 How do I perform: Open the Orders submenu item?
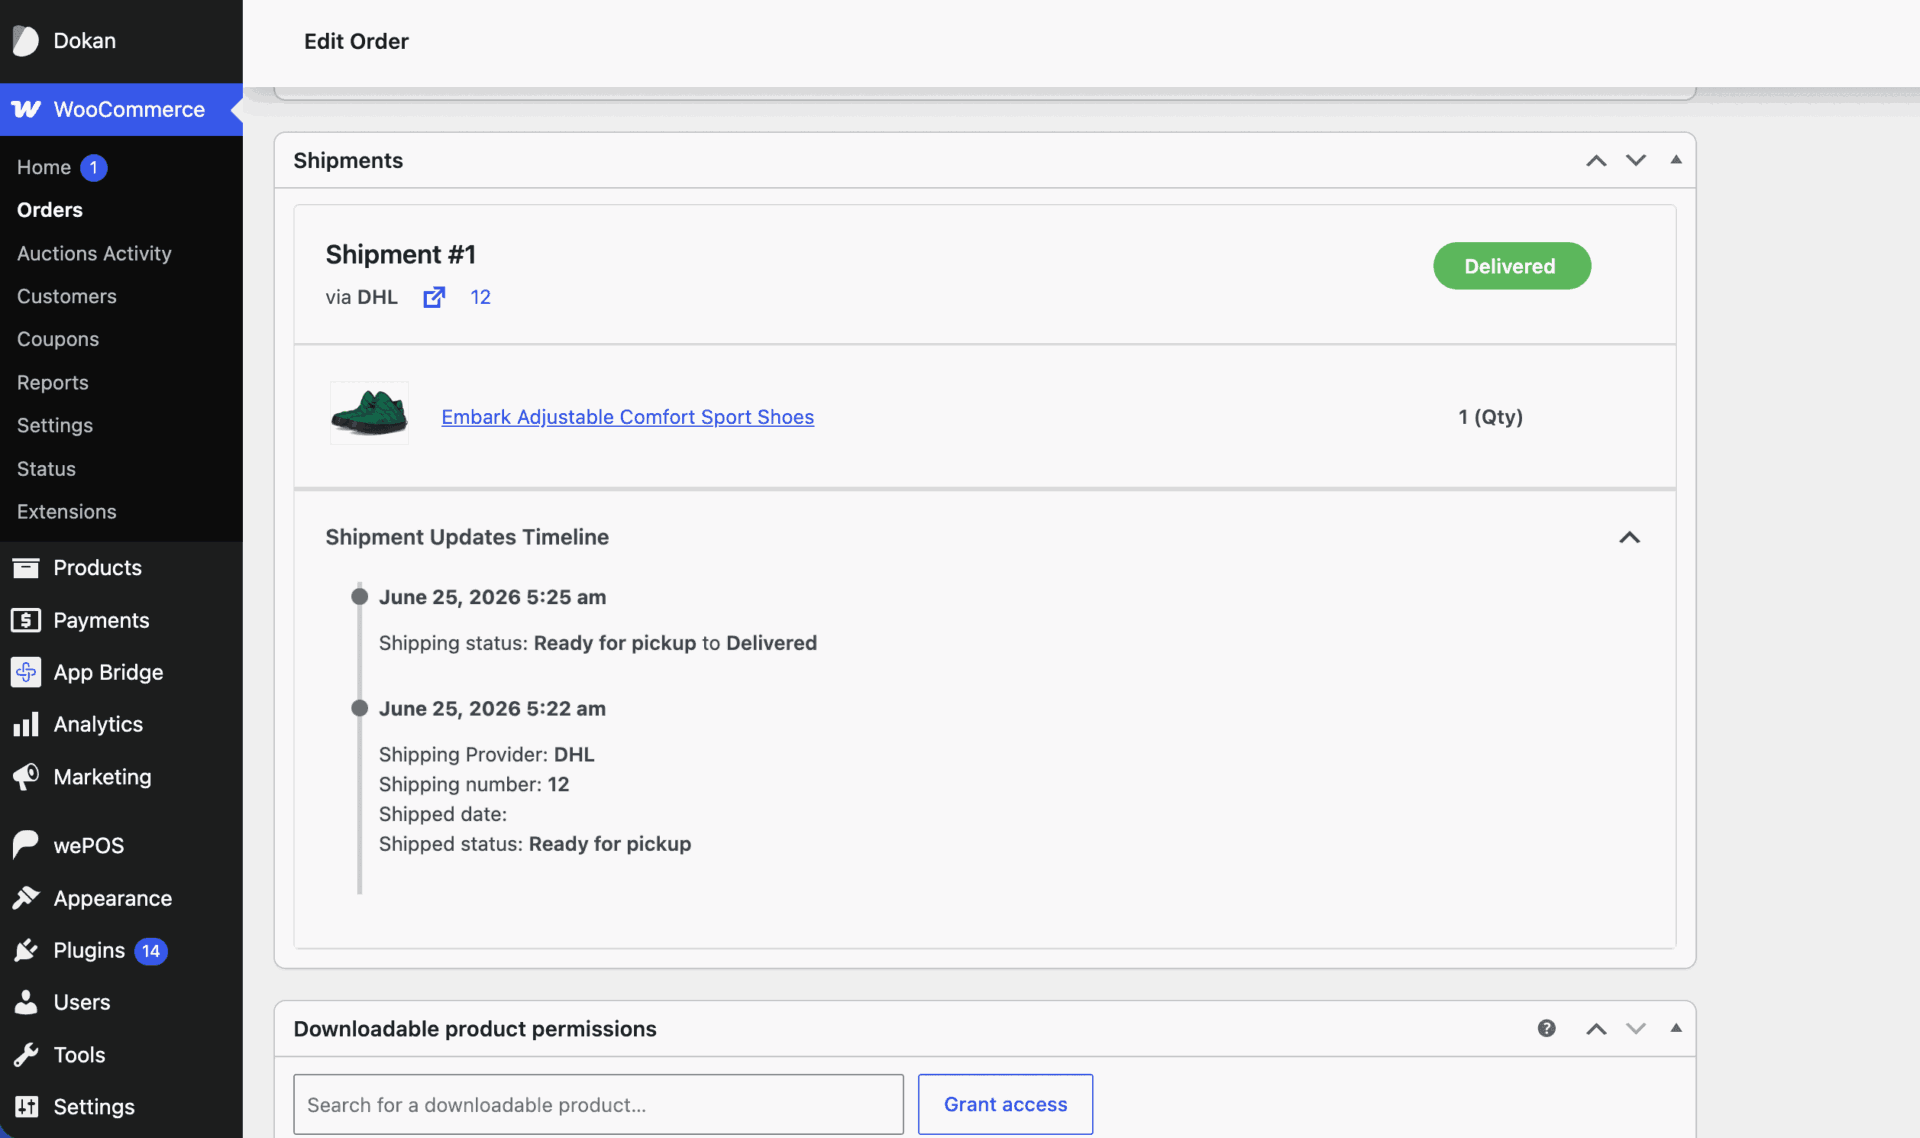[50, 210]
